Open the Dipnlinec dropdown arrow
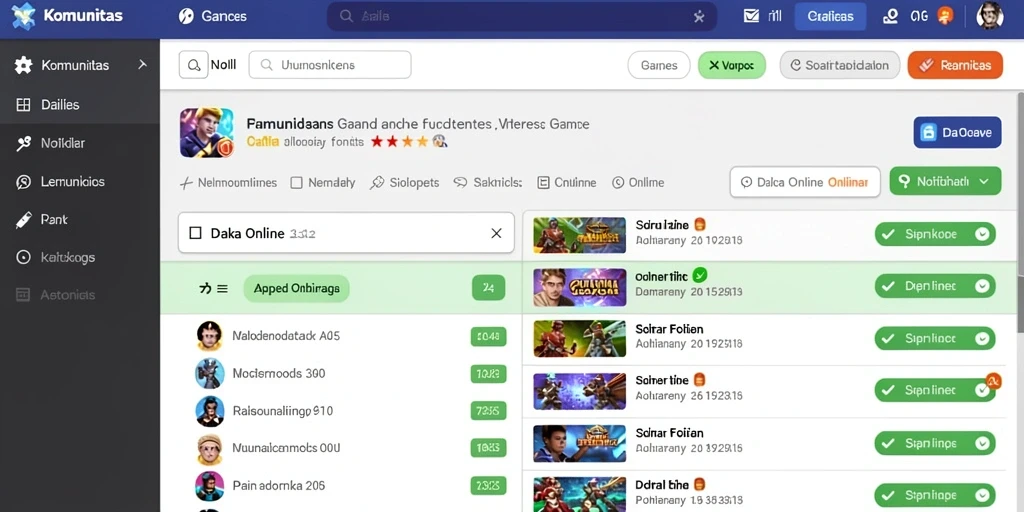The width and height of the screenshot is (1024, 512). pyautogui.click(x=982, y=286)
